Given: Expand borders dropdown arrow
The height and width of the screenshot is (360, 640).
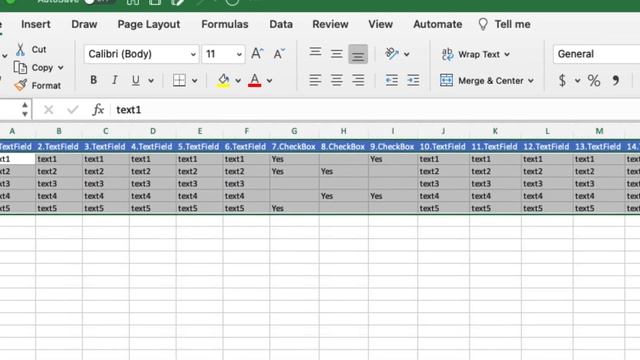Looking at the screenshot, I should [x=195, y=81].
